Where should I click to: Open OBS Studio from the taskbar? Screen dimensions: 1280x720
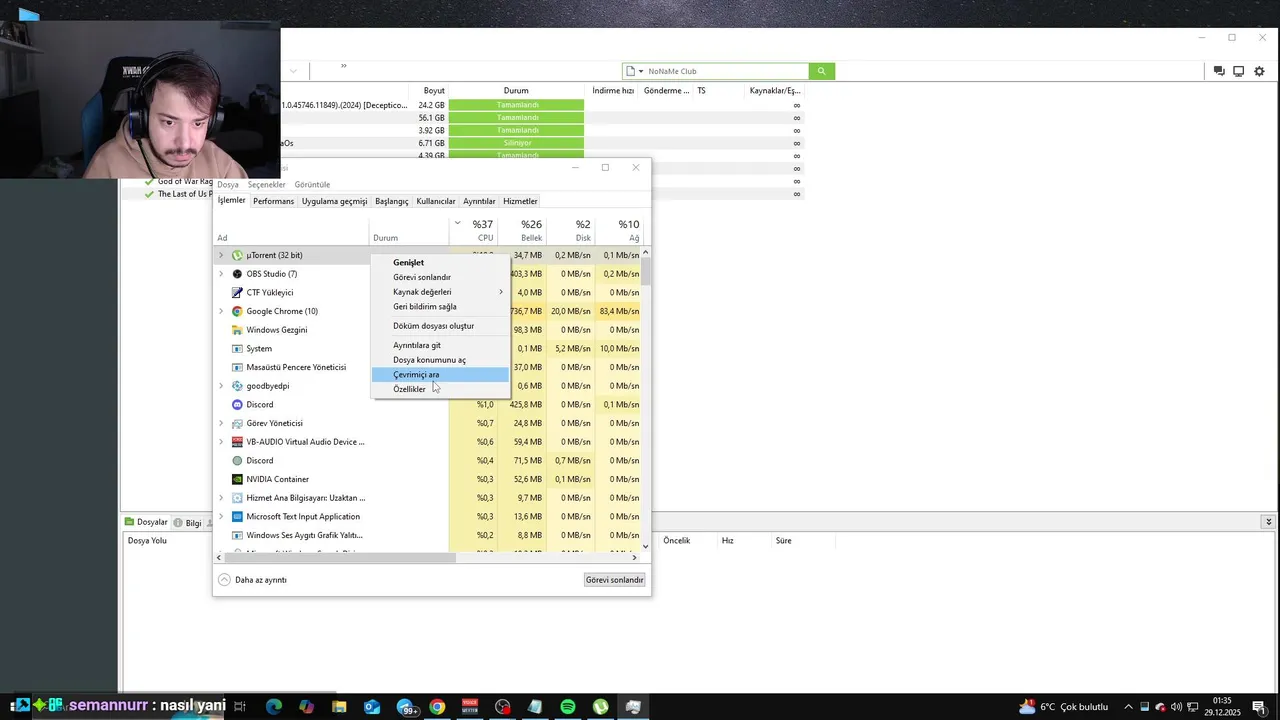[x=502, y=707]
